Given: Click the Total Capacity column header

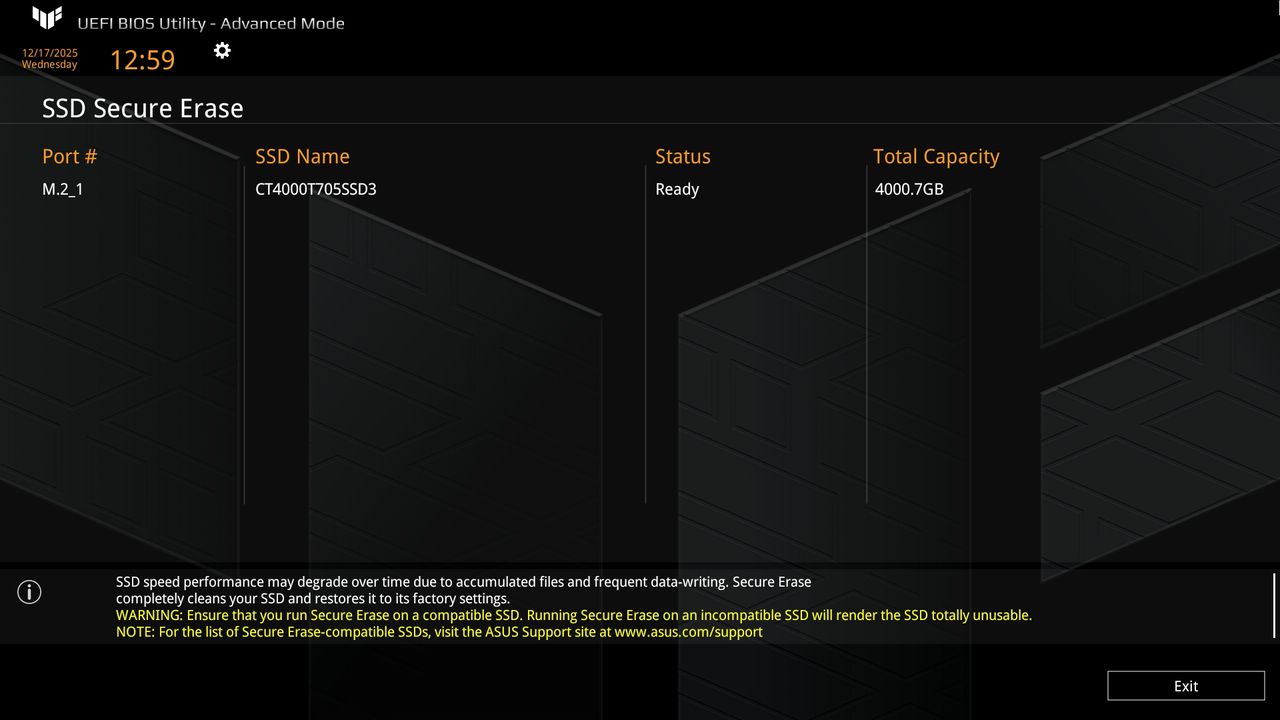Looking at the screenshot, I should [x=936, y=156].
